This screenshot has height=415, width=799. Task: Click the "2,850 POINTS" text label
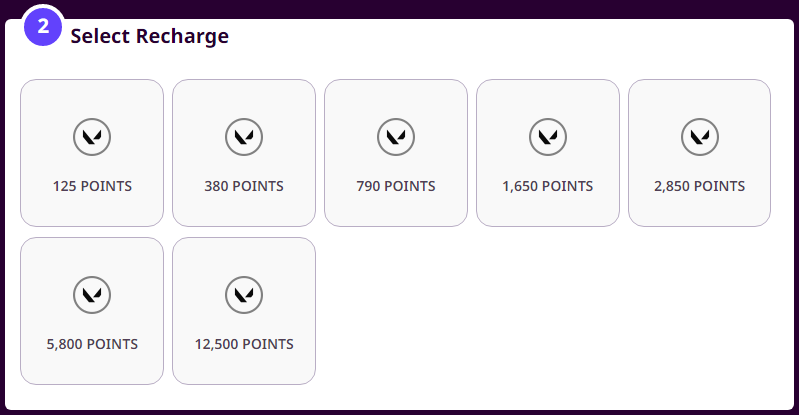tap(700, 186)
